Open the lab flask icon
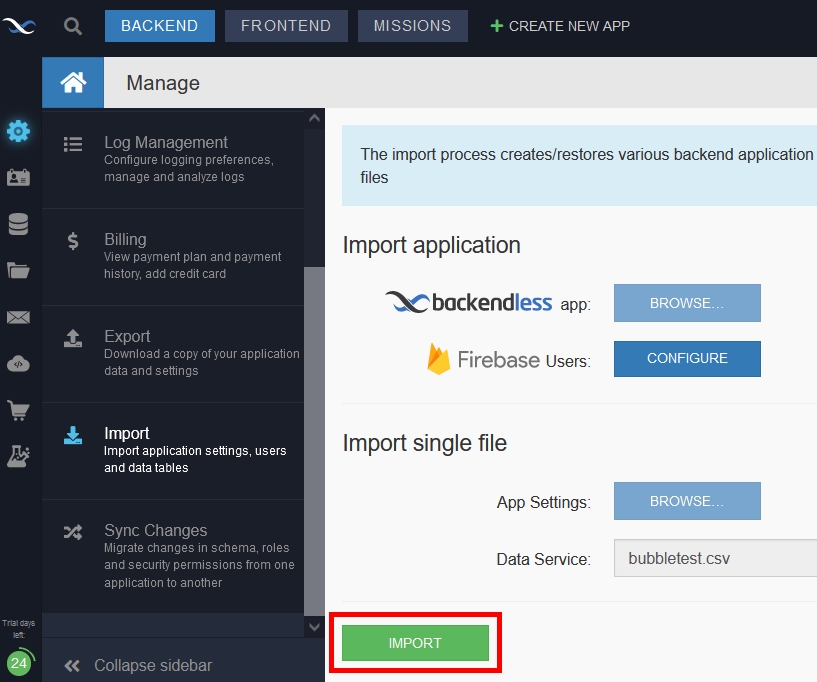The height and width of the screenshot is (682, 817). [x=18, y=456]
